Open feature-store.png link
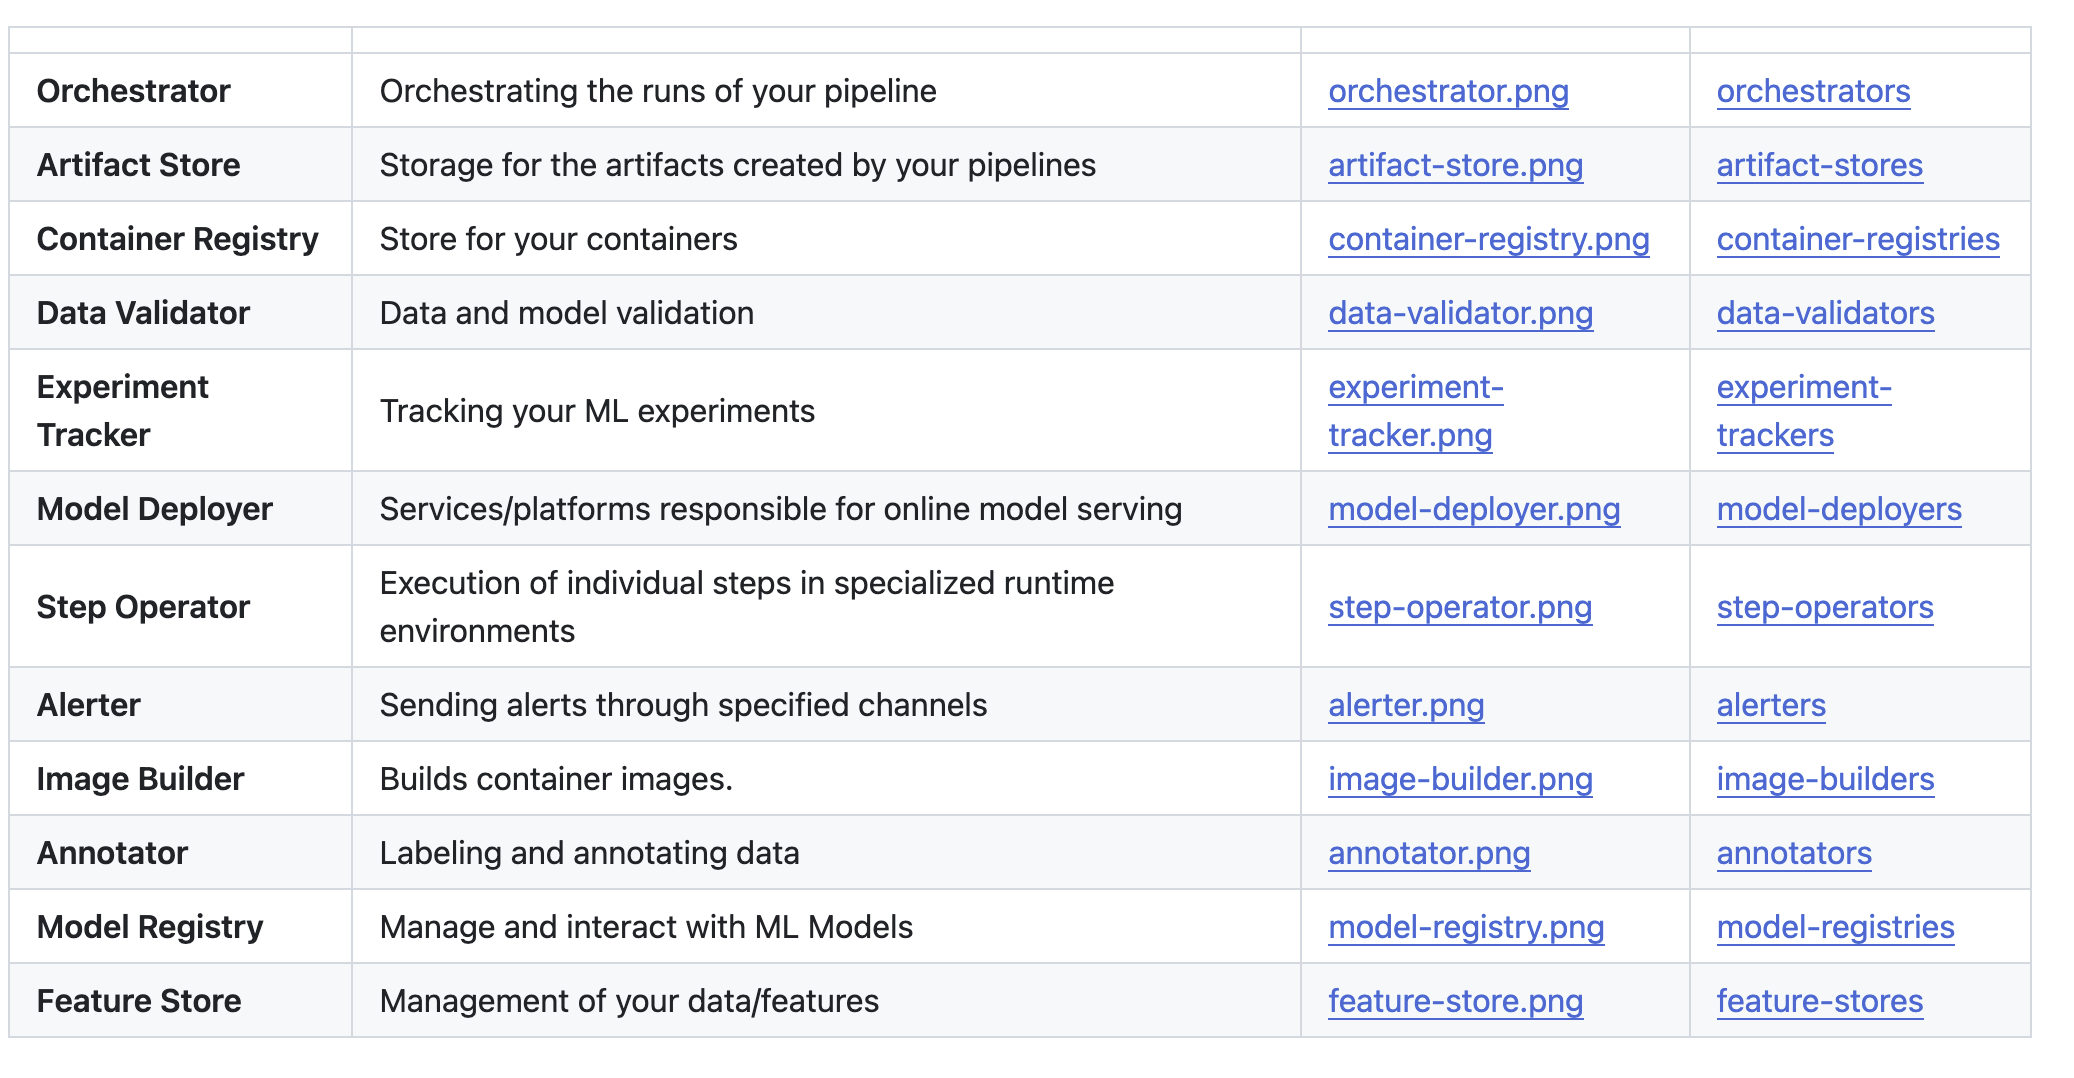 [x=1455, y=1001]
